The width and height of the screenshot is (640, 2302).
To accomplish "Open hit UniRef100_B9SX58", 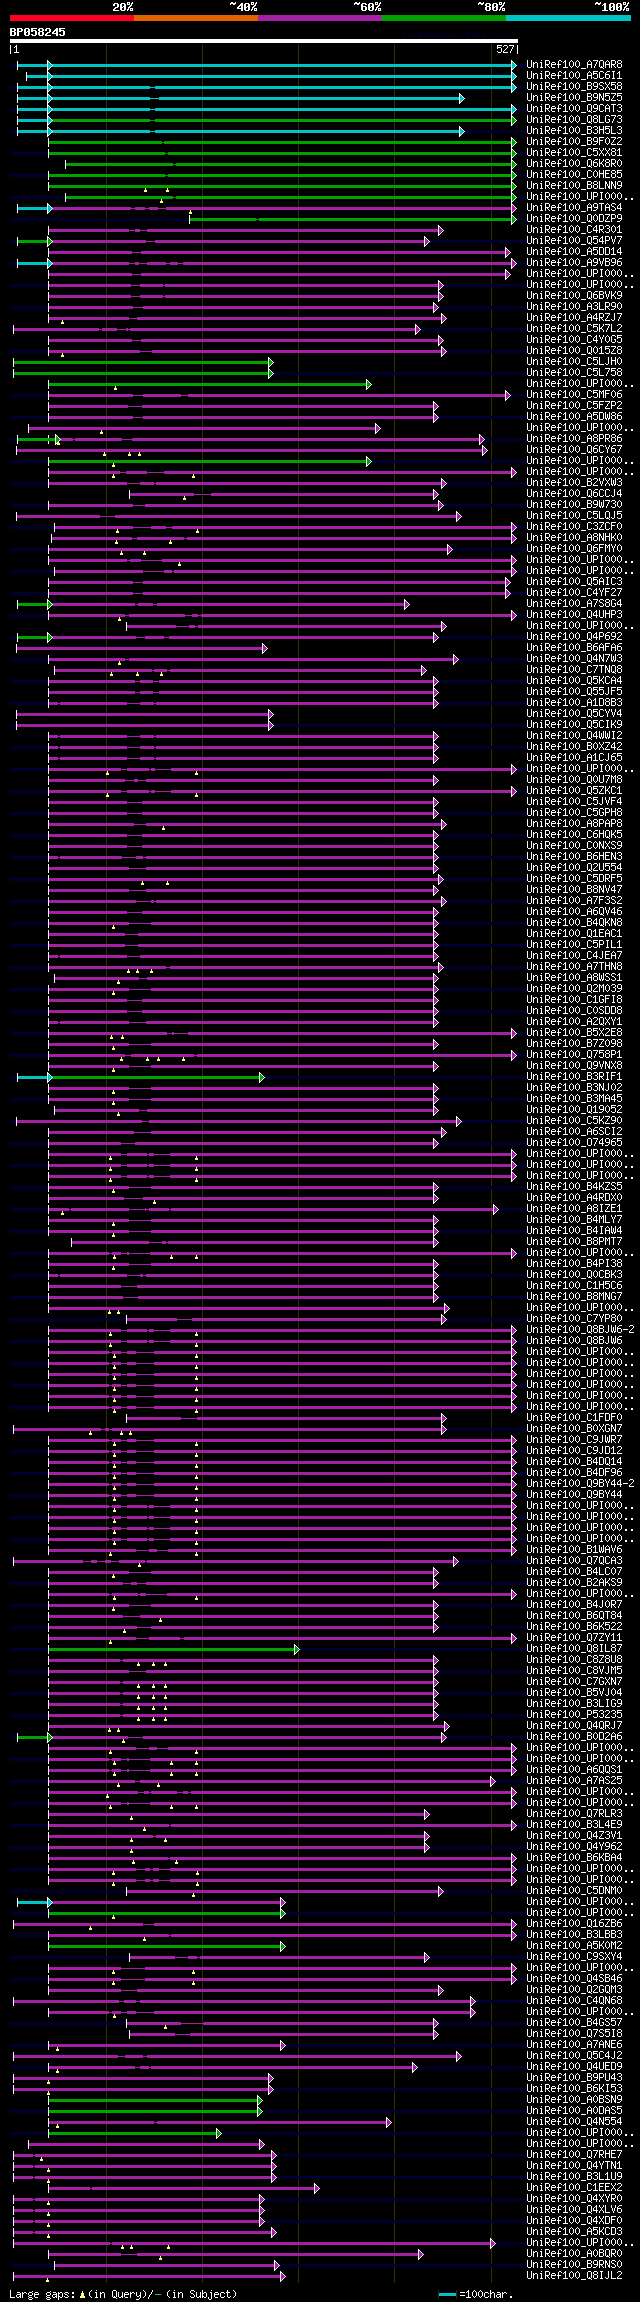I will click(574, 86).
